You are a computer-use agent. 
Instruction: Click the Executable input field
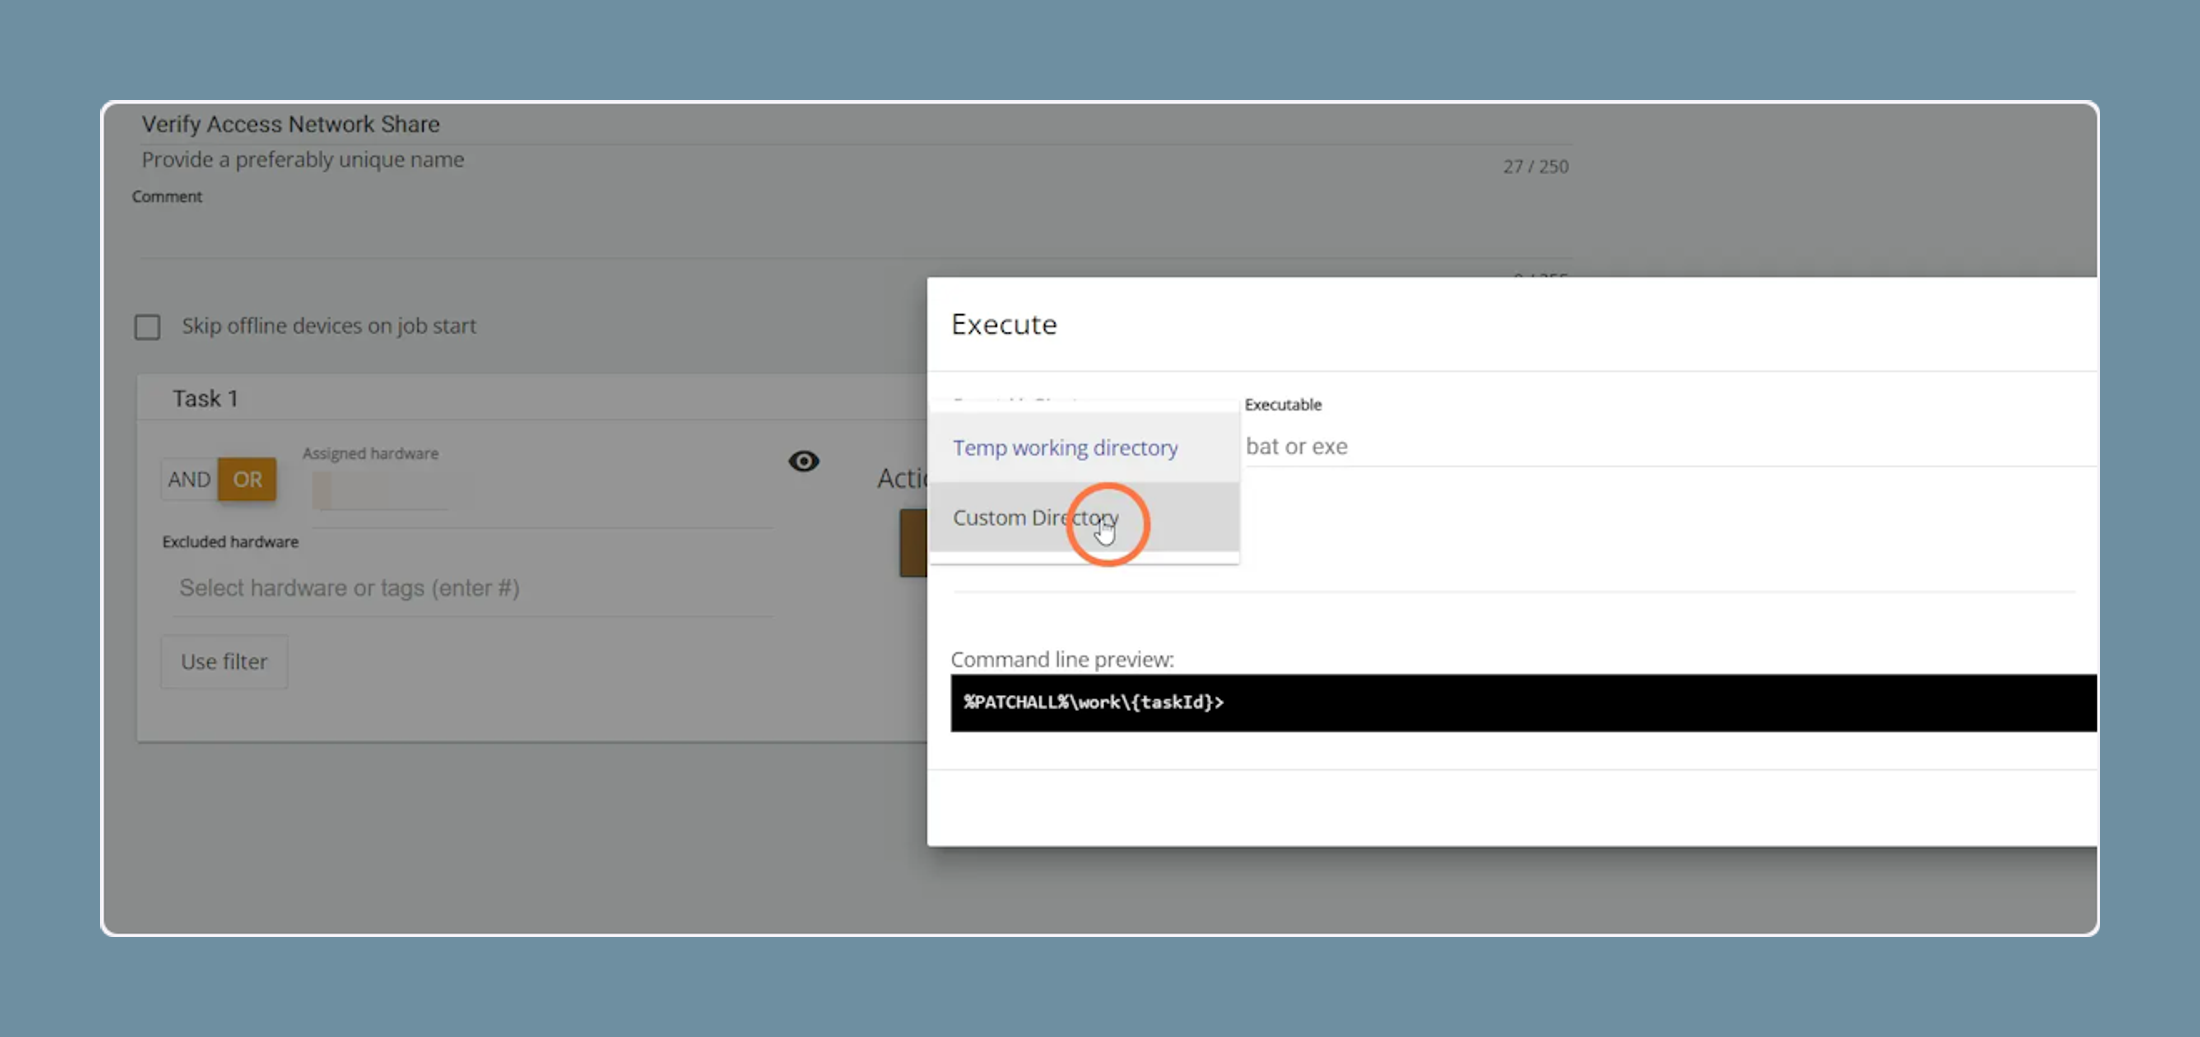tap(1670, 446)
